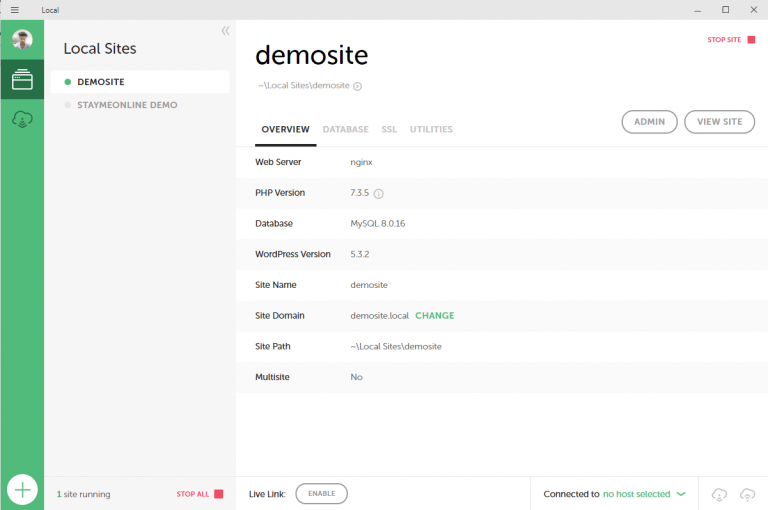Open the SSL tab
This screenshot has height=510, width=768.
pos(389,130)
